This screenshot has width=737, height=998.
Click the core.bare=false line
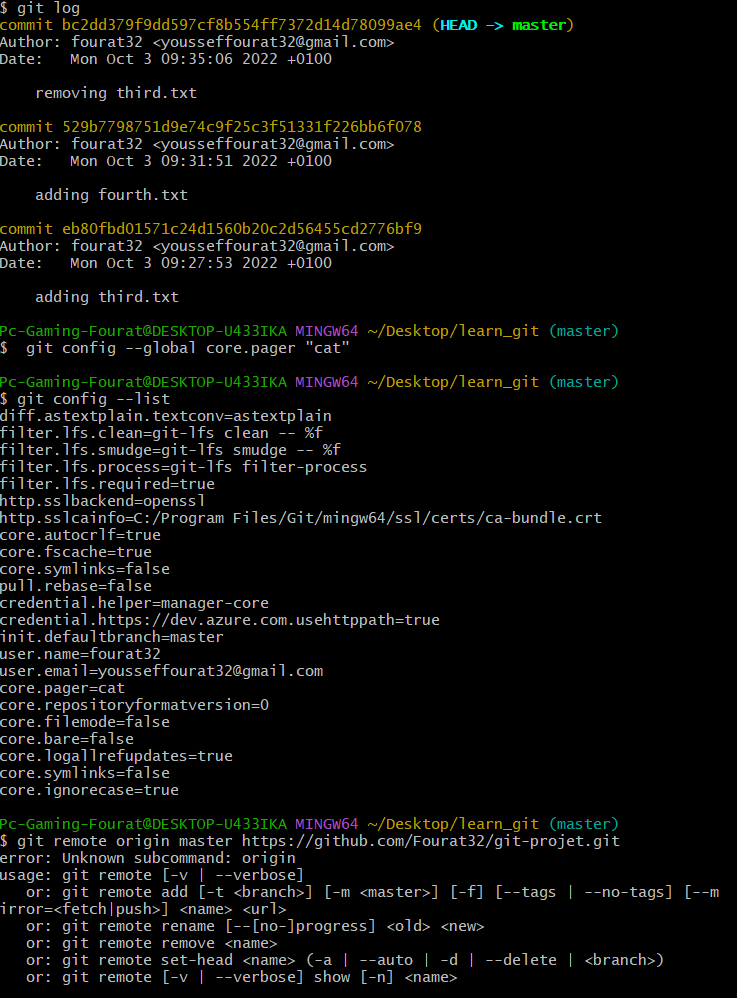[x=67, y=739]
